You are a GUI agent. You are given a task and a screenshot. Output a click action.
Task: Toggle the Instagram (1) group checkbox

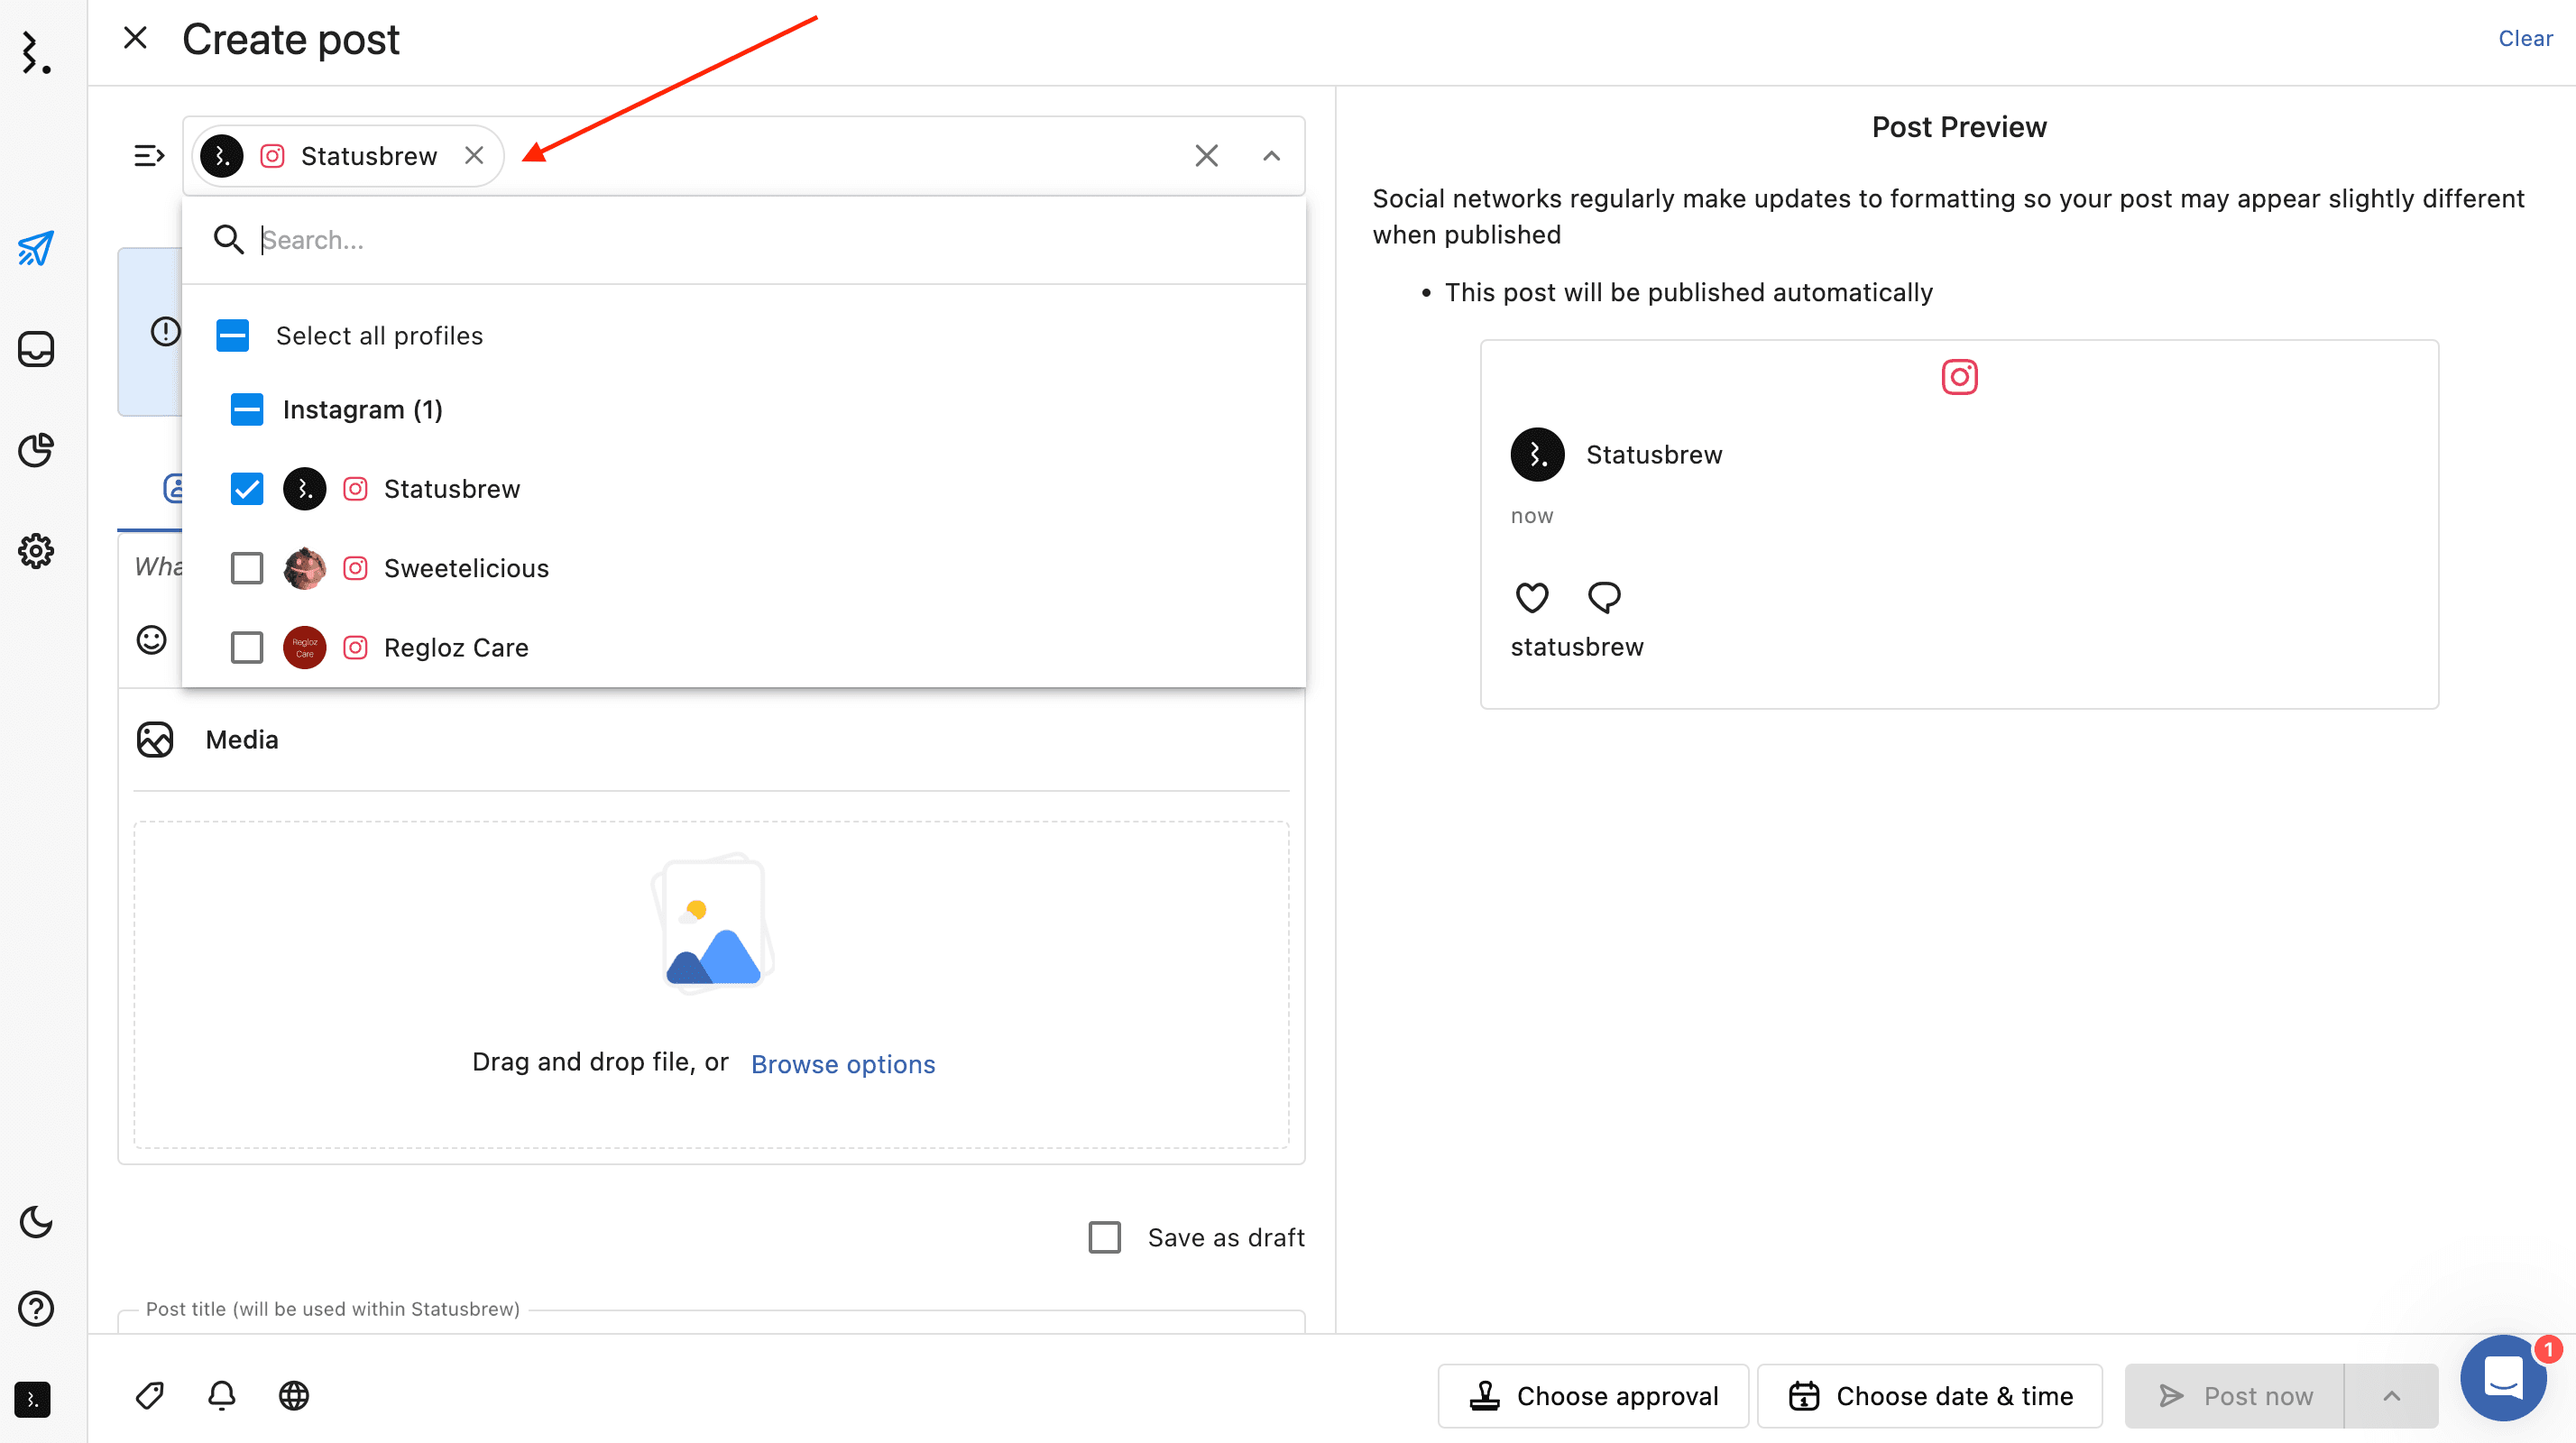coord(246,409)
